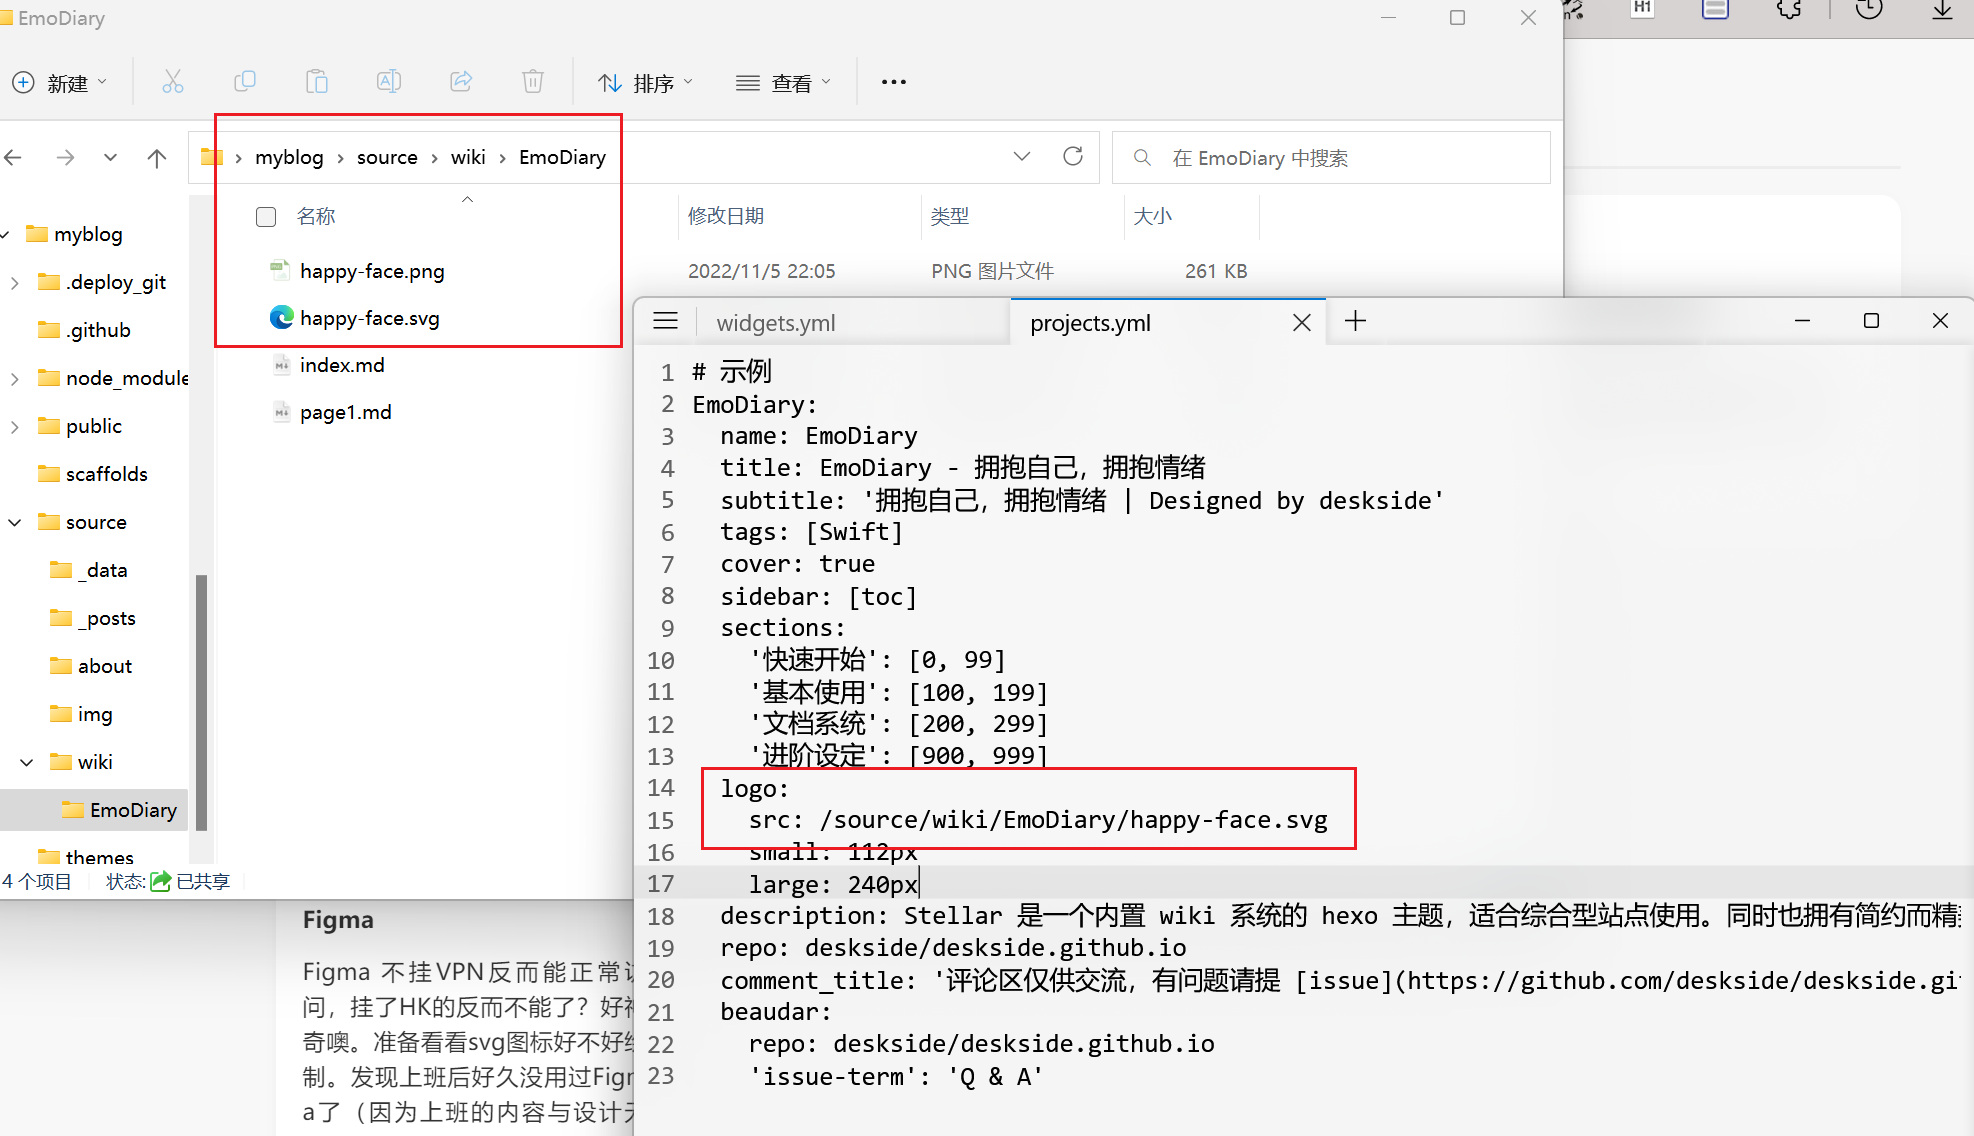This screenshot has width=1974, height=1136.
Task: Open the three-dot more options menu
Action: [x=894, y=82]
